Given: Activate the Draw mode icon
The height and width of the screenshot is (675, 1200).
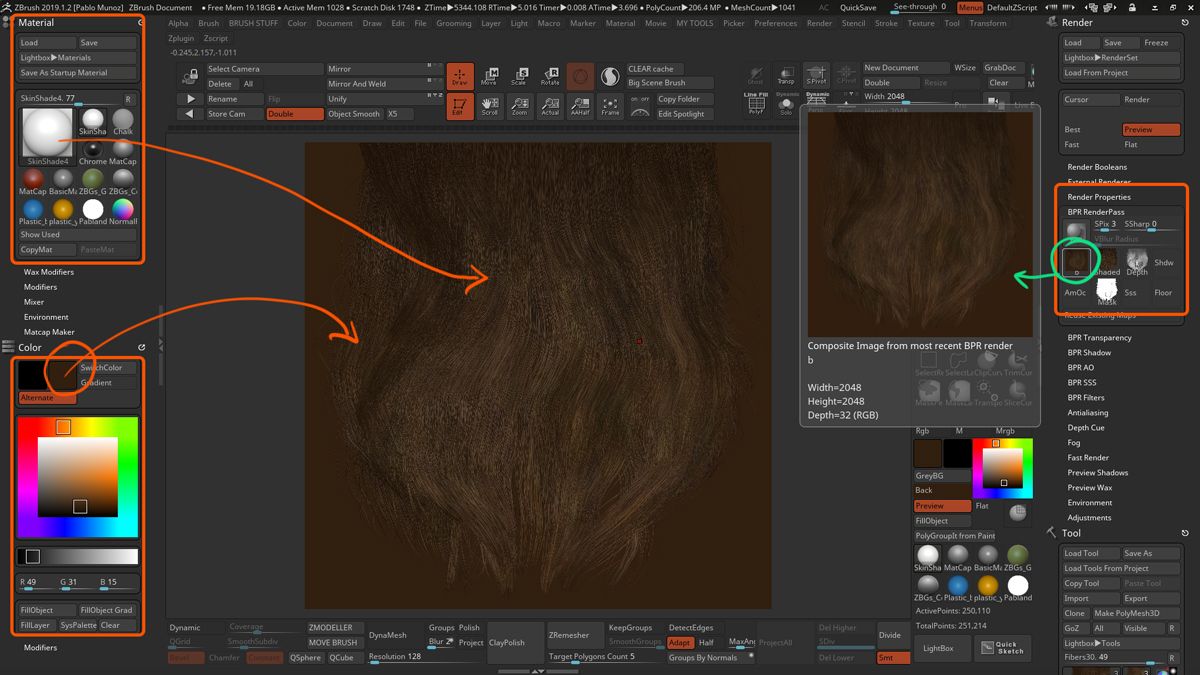Looking at the screenshot, I should [x=460, y=76].
